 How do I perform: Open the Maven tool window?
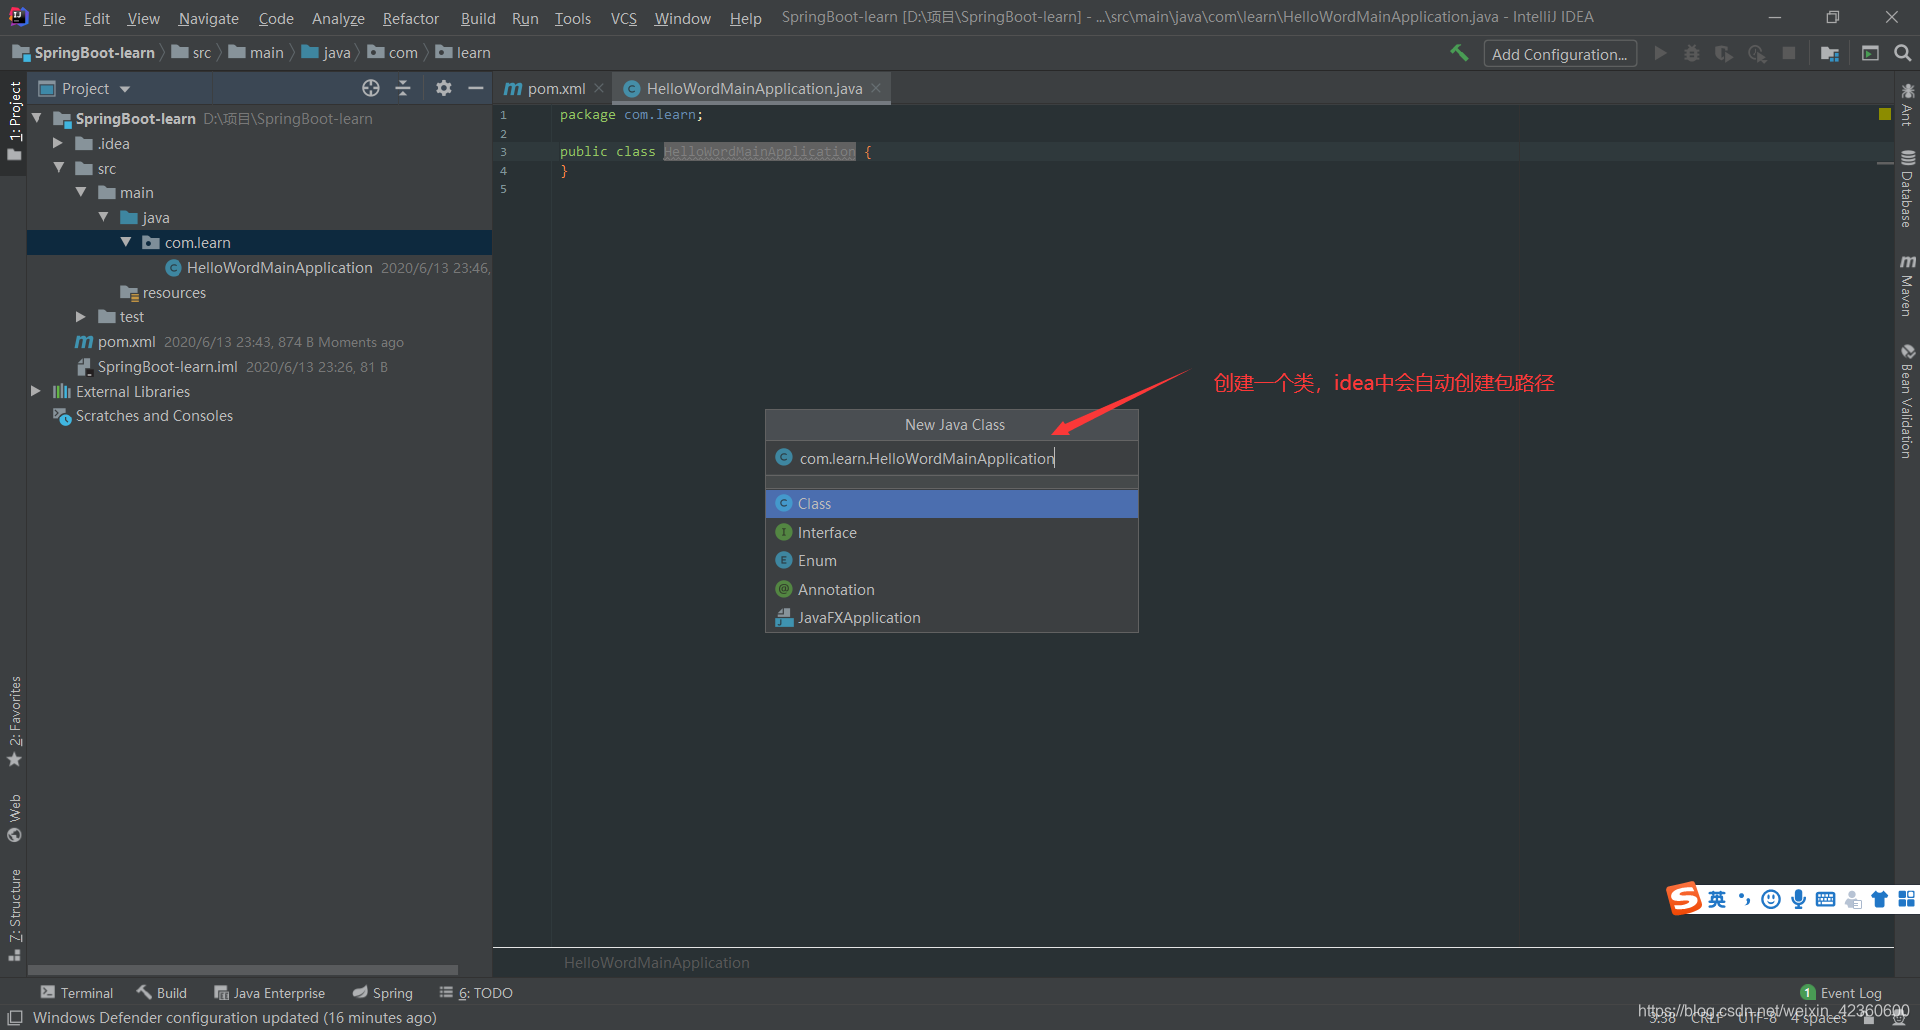tap(1907, 286)
